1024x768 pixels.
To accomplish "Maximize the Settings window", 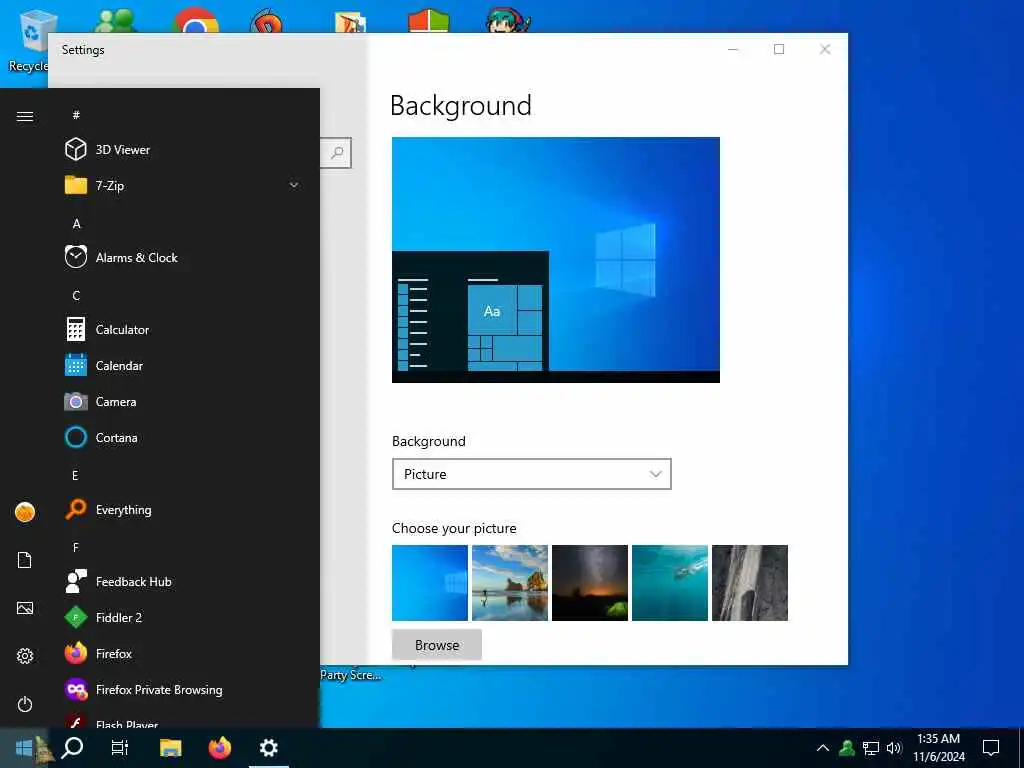I will (x=778, y=50).
